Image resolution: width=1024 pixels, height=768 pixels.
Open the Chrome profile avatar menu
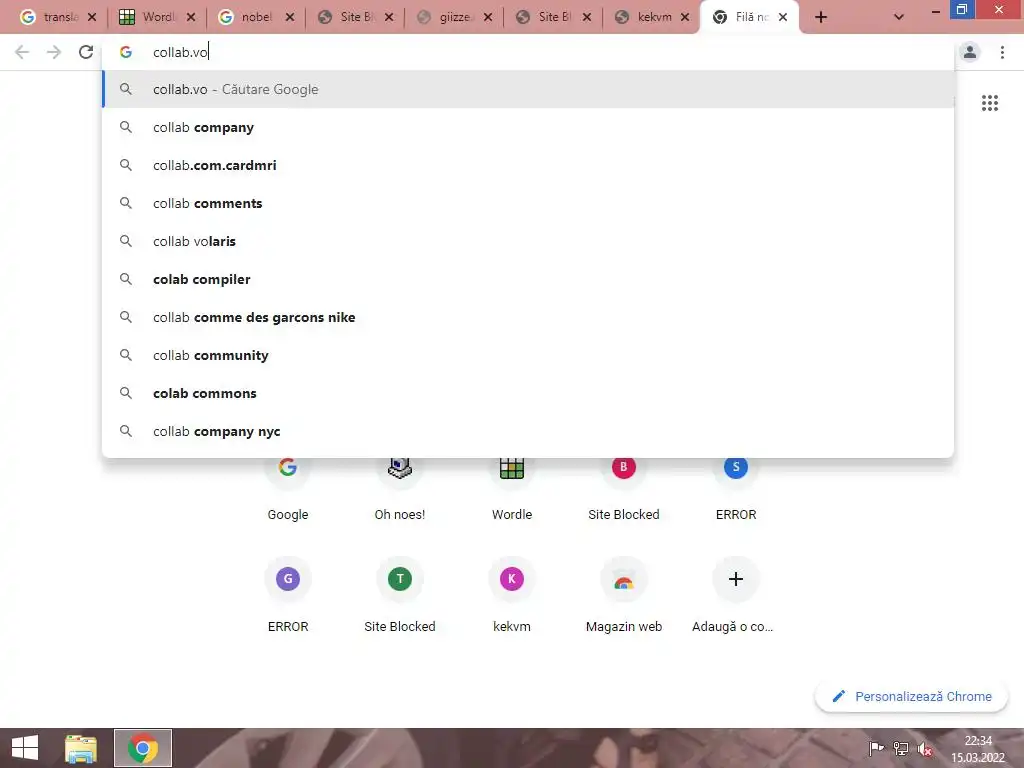coord(970,52)
